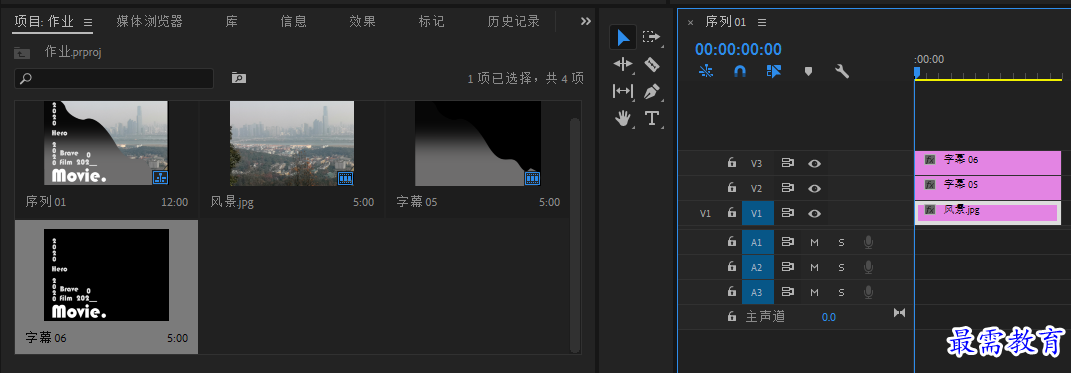Mute audio track A2
Viewport: 1071px width, 373px height.
click(x=814, y=267)
